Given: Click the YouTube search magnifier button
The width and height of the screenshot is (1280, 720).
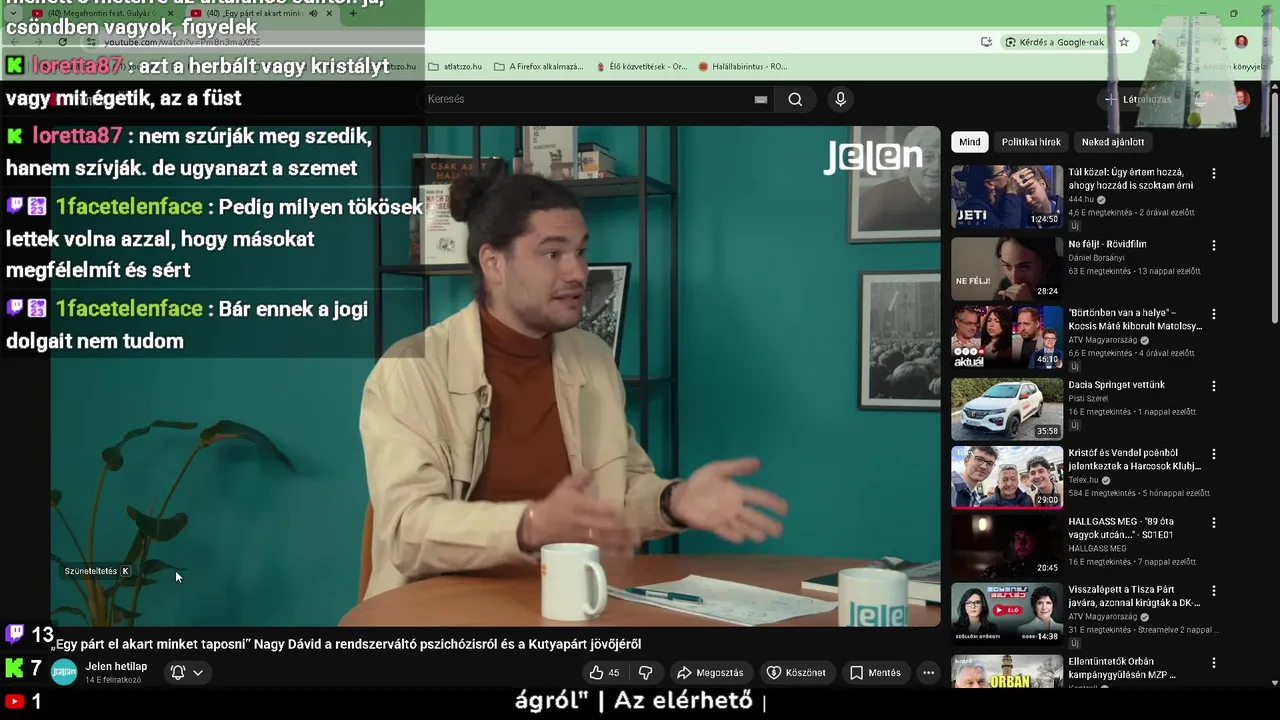Looking at the screenshot, I should coord(795,99).
